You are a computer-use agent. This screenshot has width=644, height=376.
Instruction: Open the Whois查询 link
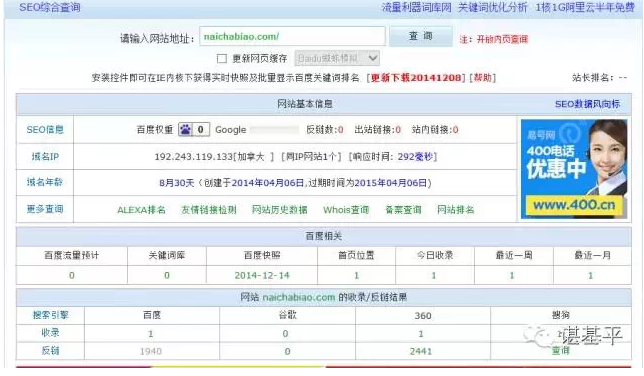[x=346, y=210]
